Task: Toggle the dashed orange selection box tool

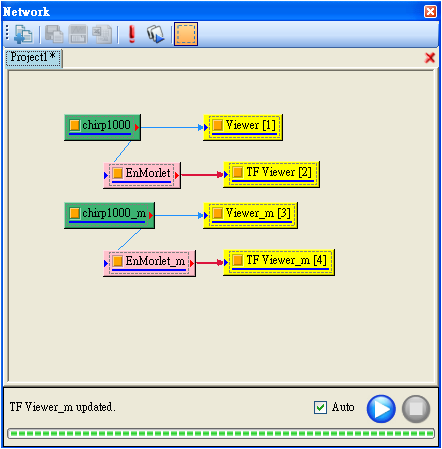Action: coord(186,34)
